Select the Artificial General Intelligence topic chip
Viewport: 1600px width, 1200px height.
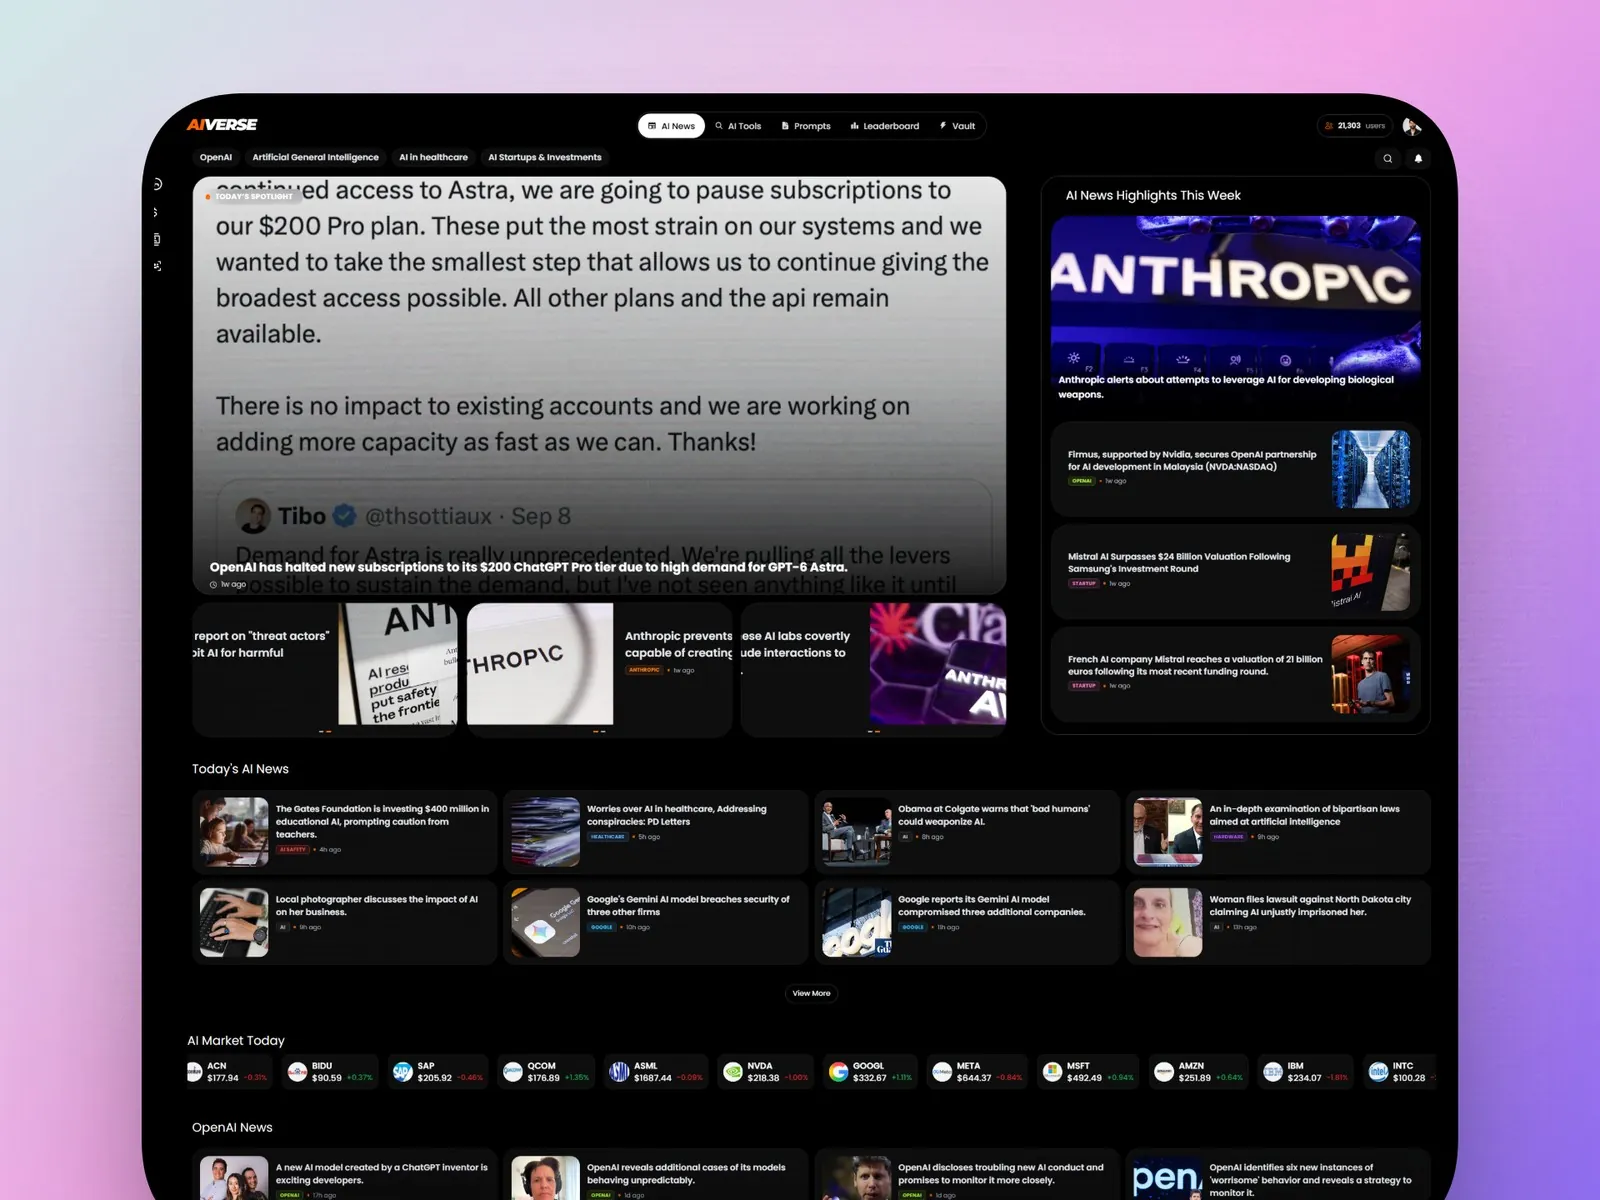pos(315,157)
